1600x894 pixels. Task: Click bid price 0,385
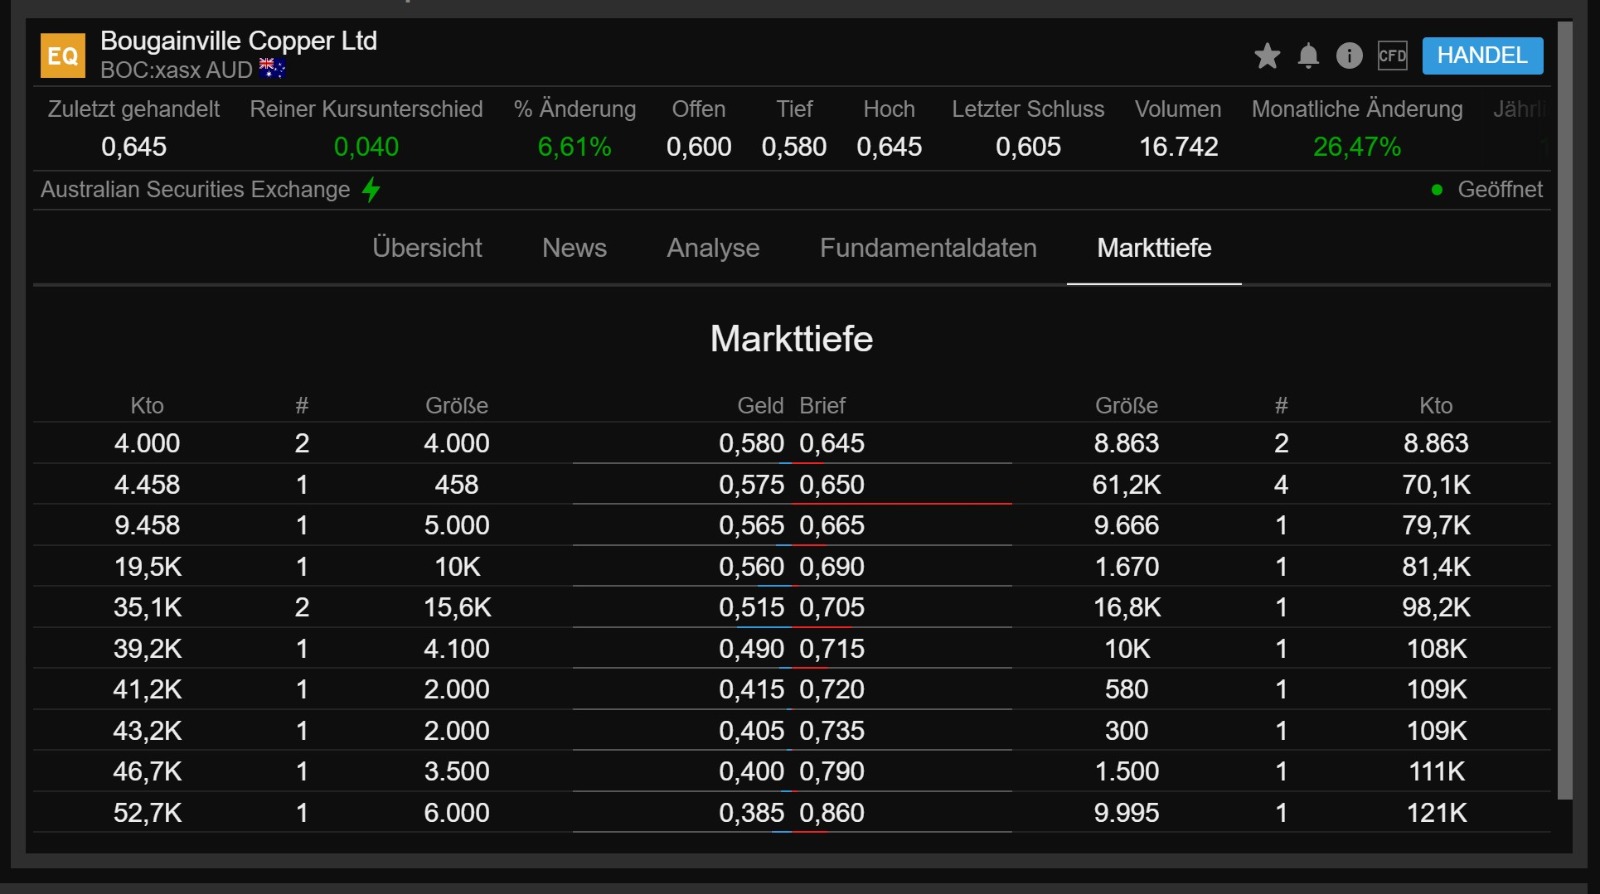[x=751, y=813]
